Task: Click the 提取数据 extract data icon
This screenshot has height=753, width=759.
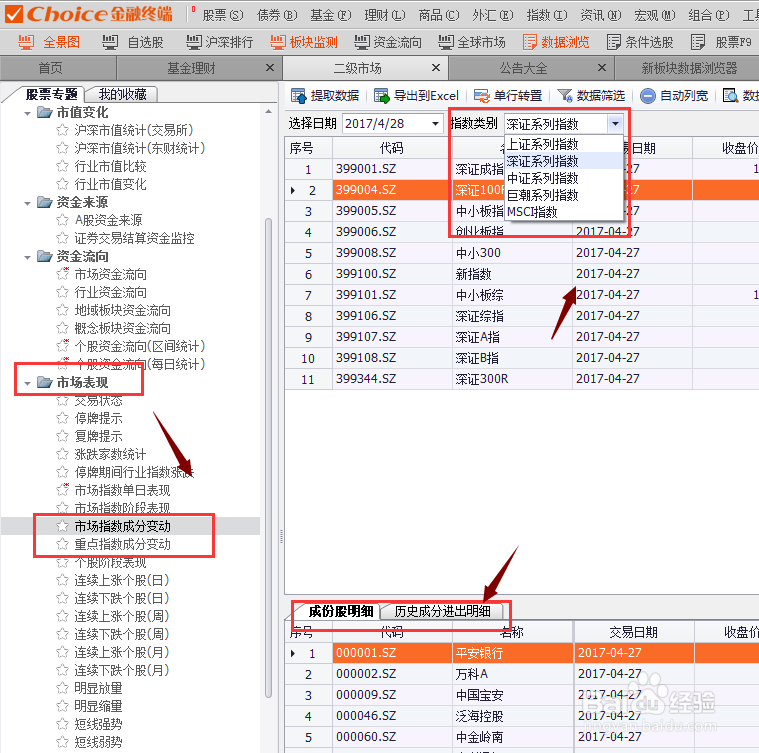Action: tap(299, 96)
